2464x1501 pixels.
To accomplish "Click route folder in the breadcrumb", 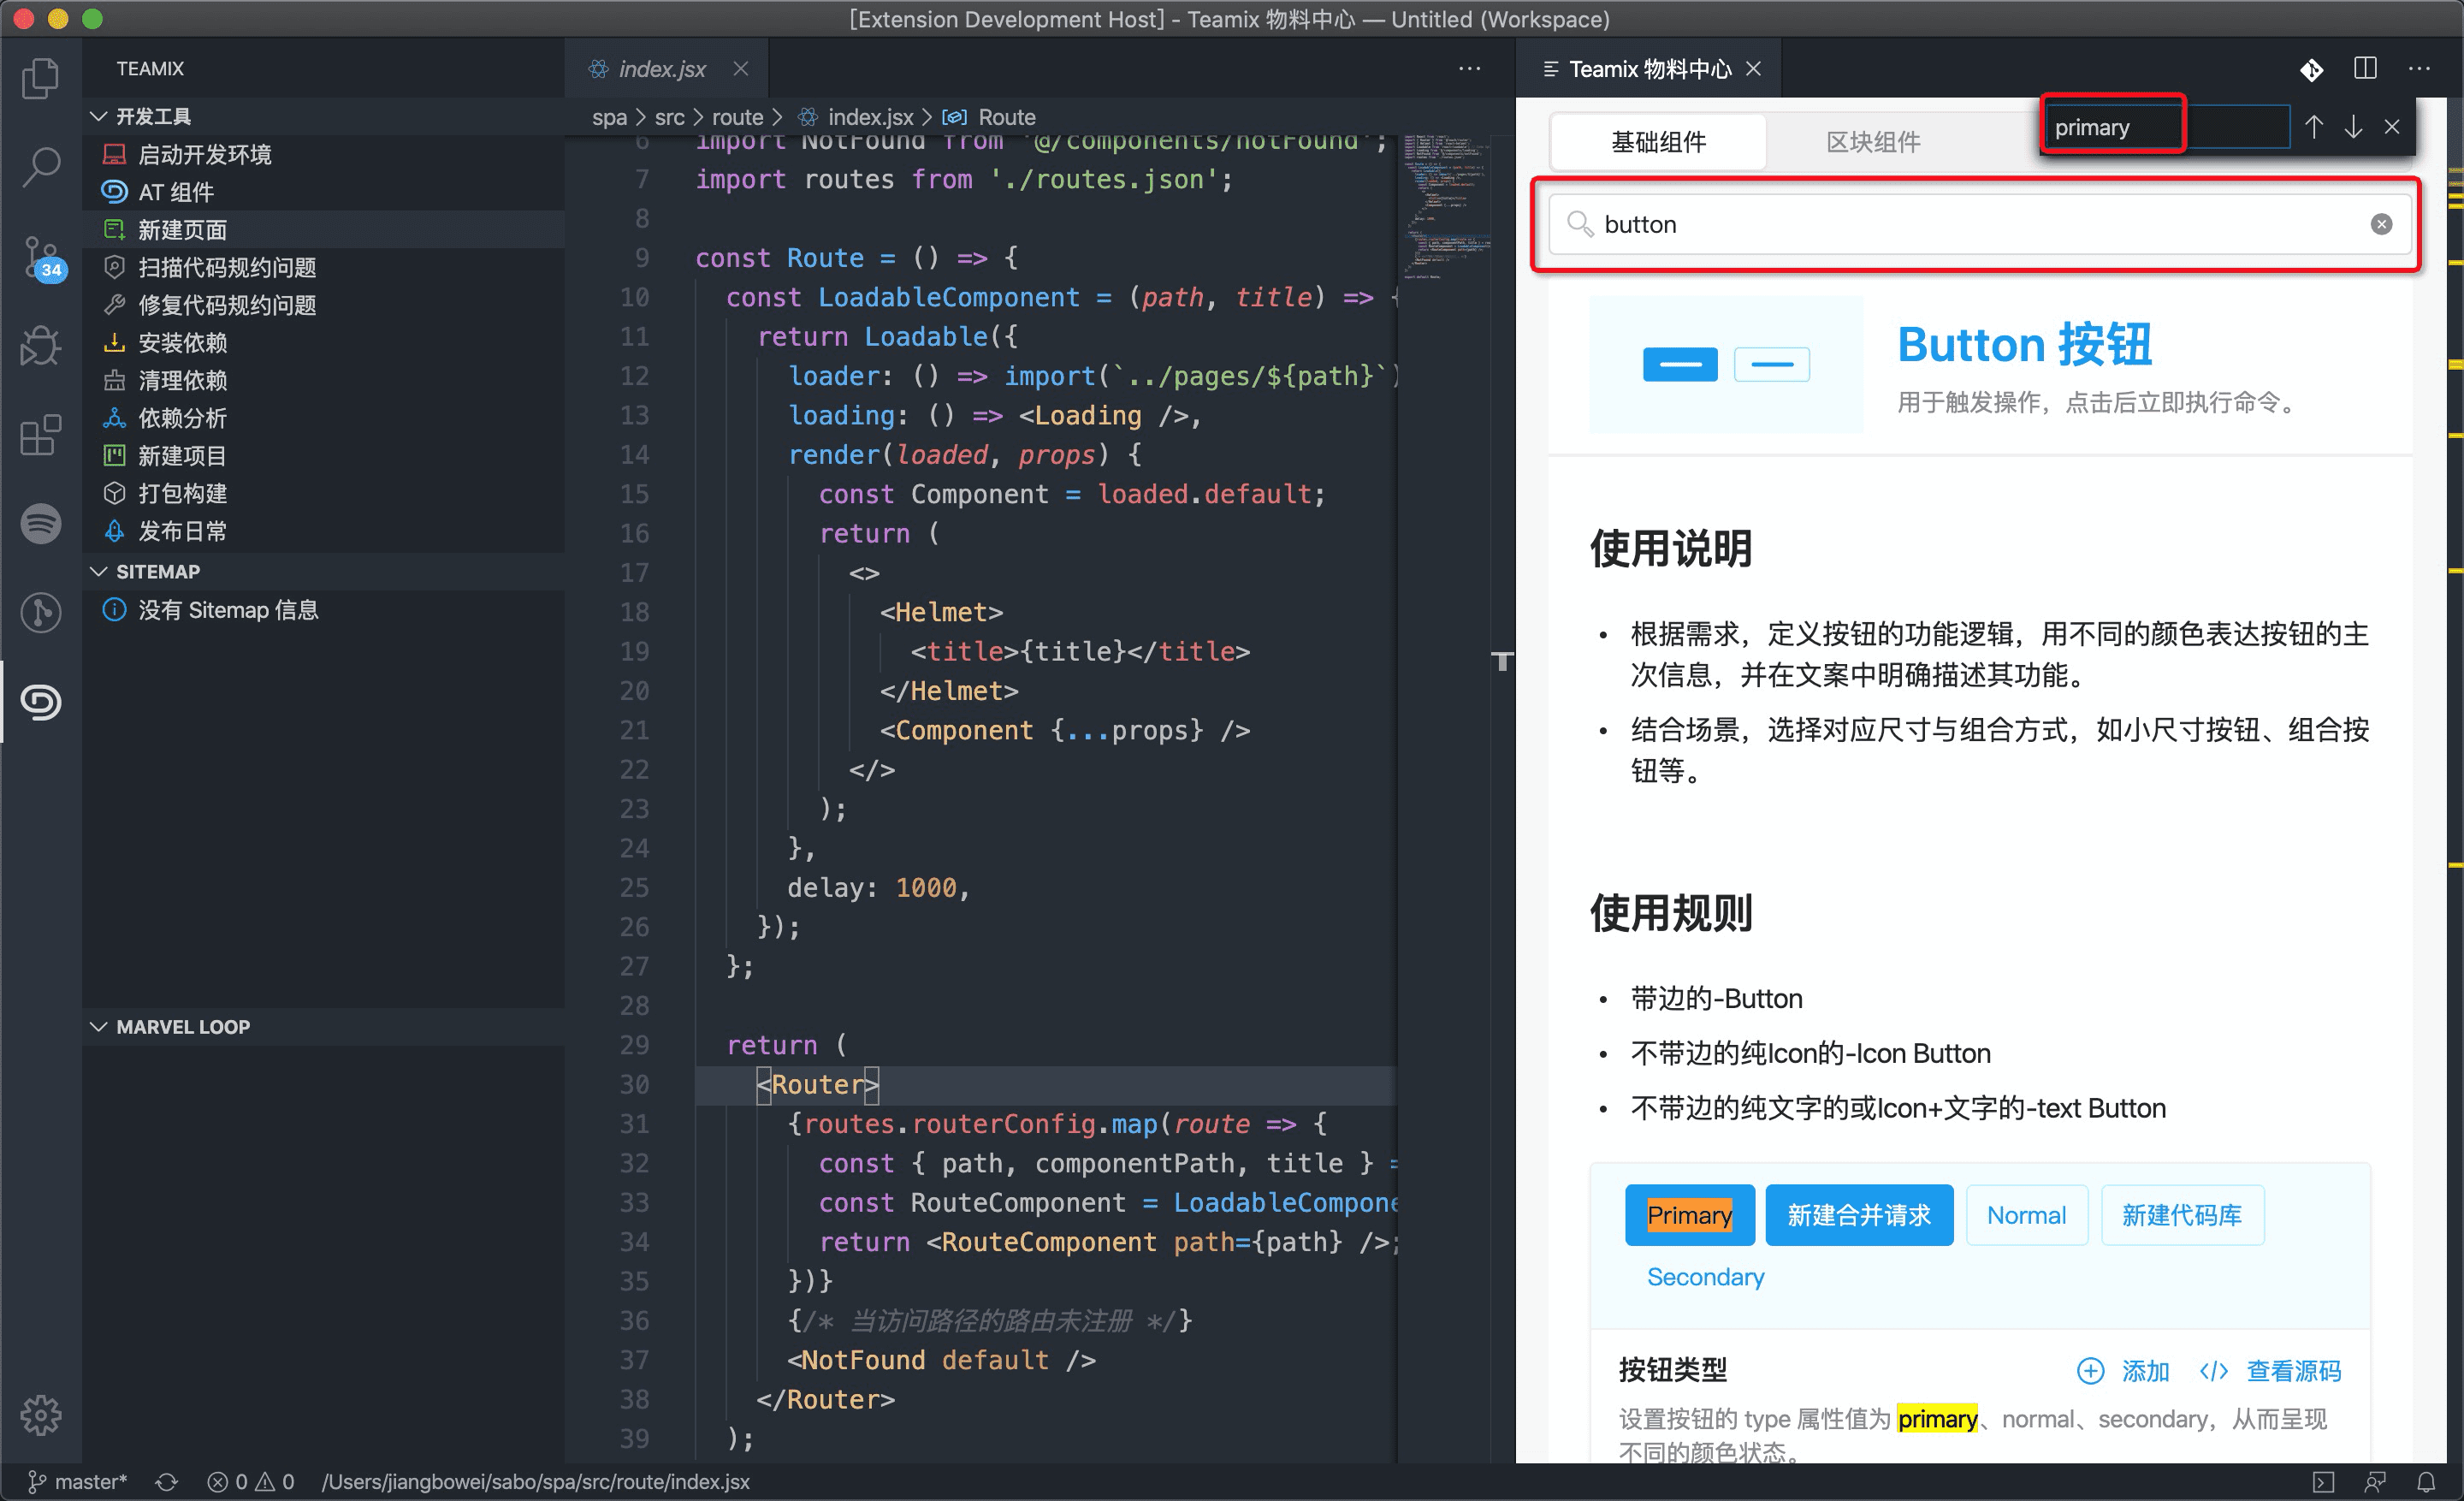I will [x=737, y=117].
